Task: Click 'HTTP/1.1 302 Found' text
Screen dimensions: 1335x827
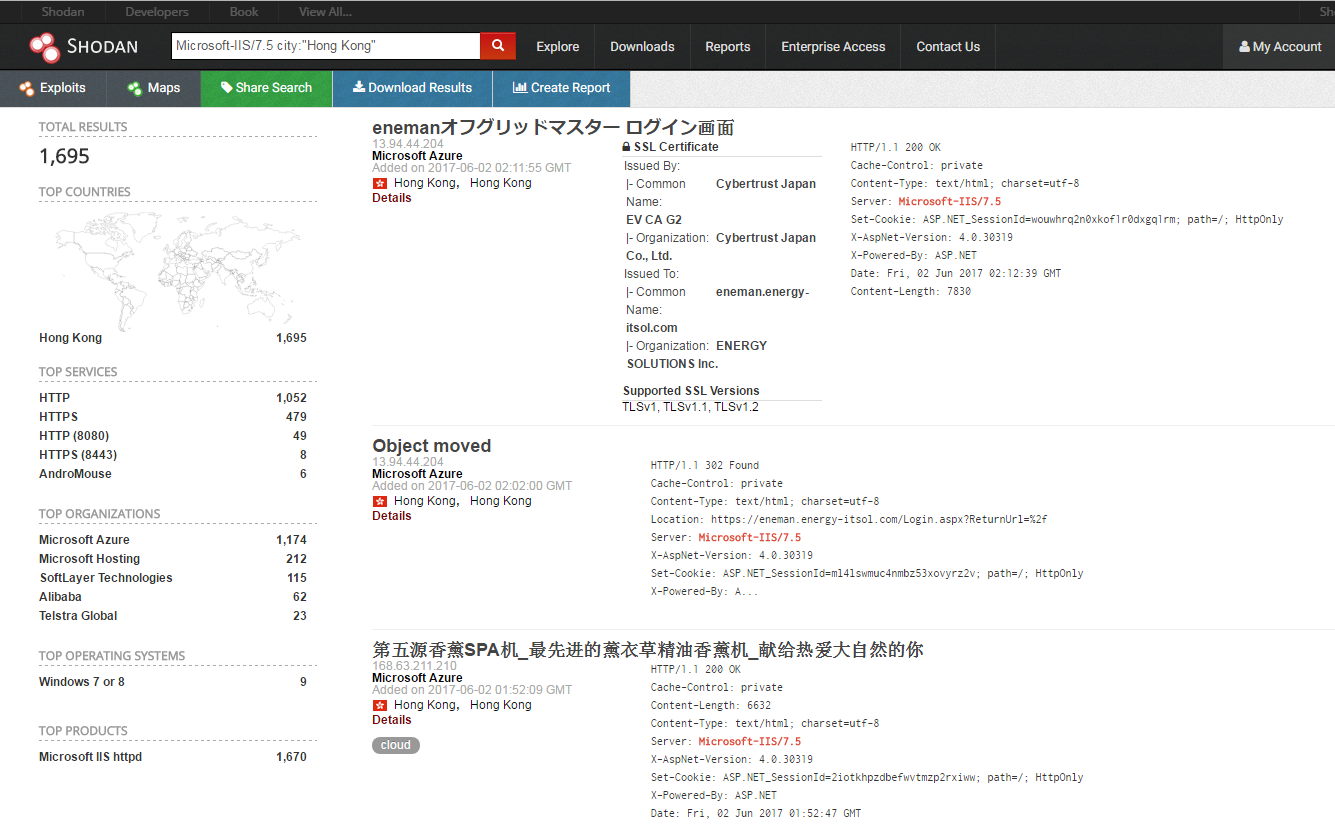Action: coord(705,465)
